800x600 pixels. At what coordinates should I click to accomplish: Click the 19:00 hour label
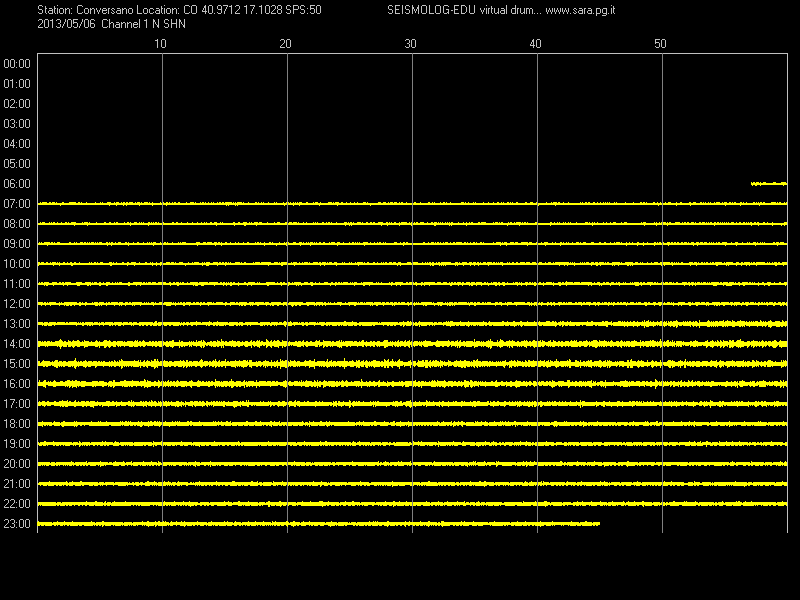point(17,444)
